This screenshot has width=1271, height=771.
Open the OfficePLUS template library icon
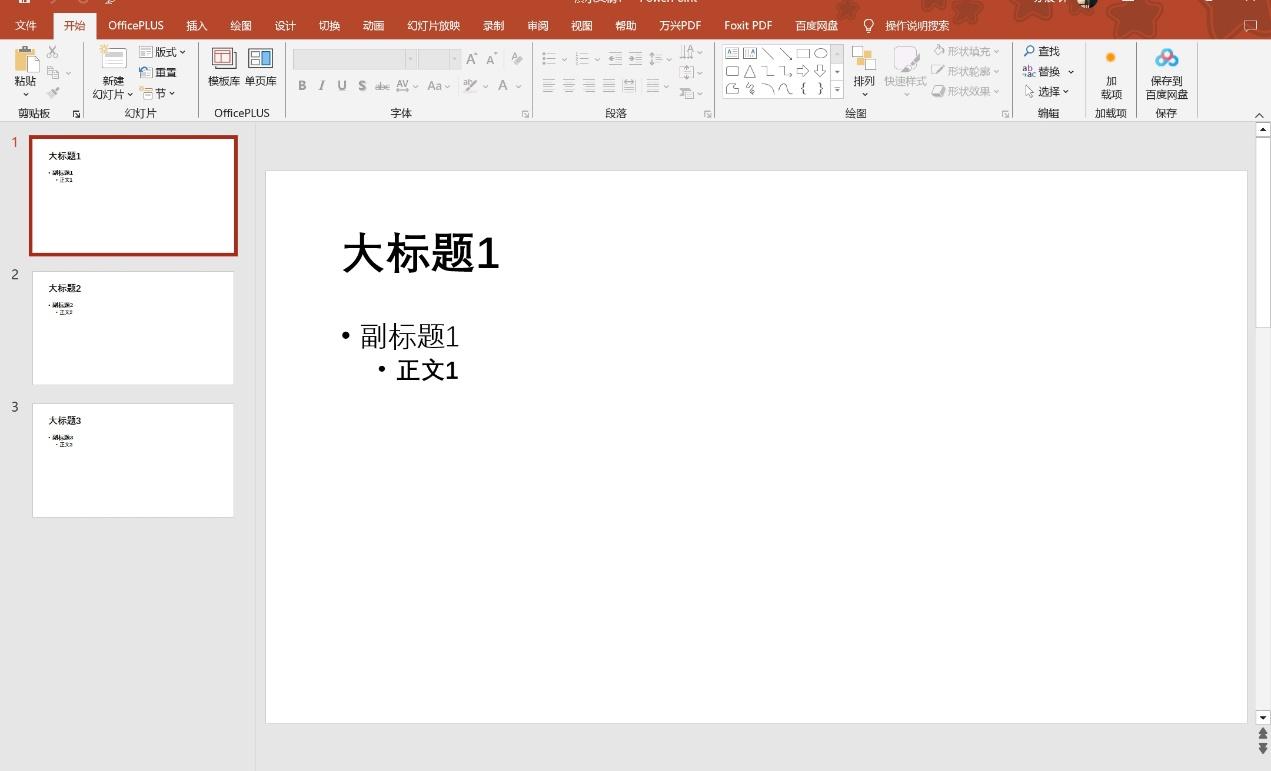click(224, 59)
